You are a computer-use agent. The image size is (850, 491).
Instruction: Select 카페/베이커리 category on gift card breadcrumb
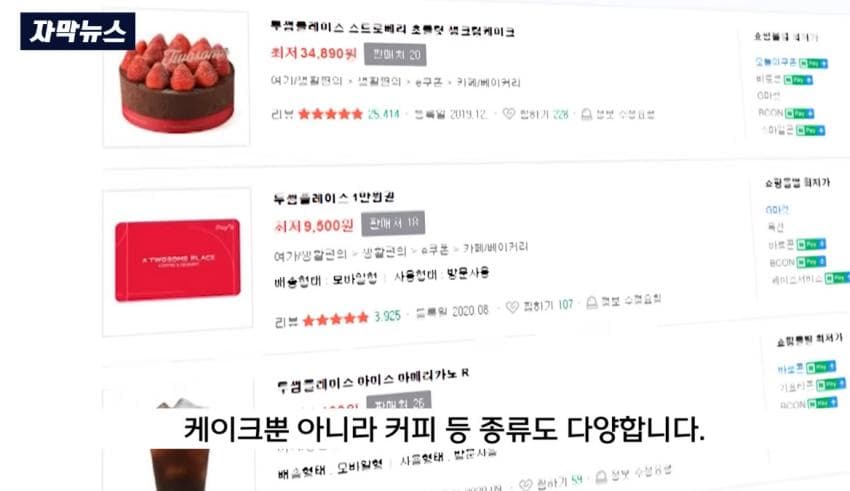coord(495,248)
